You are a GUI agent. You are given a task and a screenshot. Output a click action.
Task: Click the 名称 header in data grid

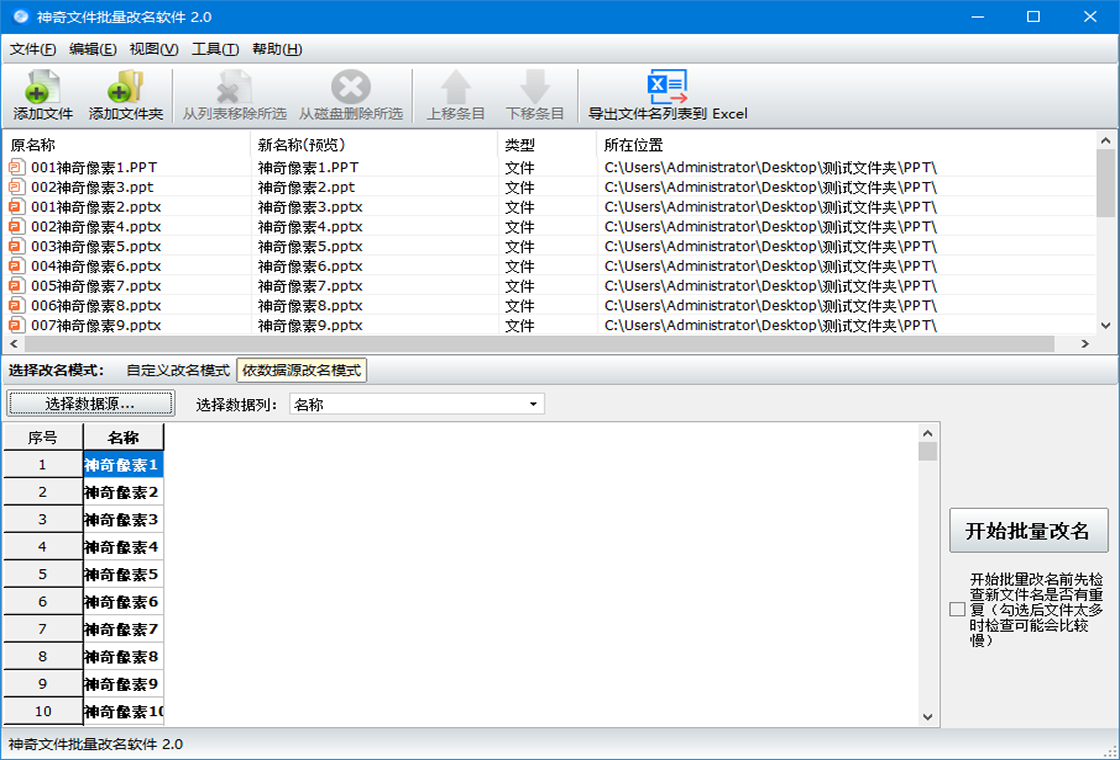click(x=124, y=437)
